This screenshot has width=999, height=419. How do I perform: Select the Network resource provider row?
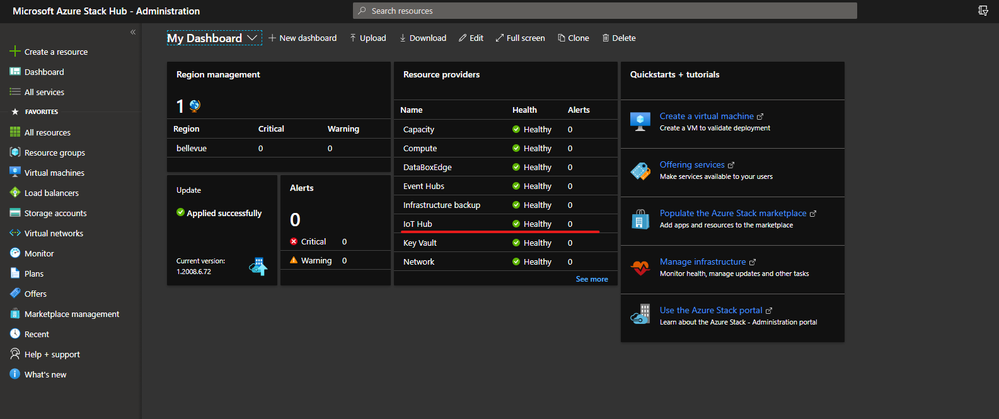[x=506, y=262]
